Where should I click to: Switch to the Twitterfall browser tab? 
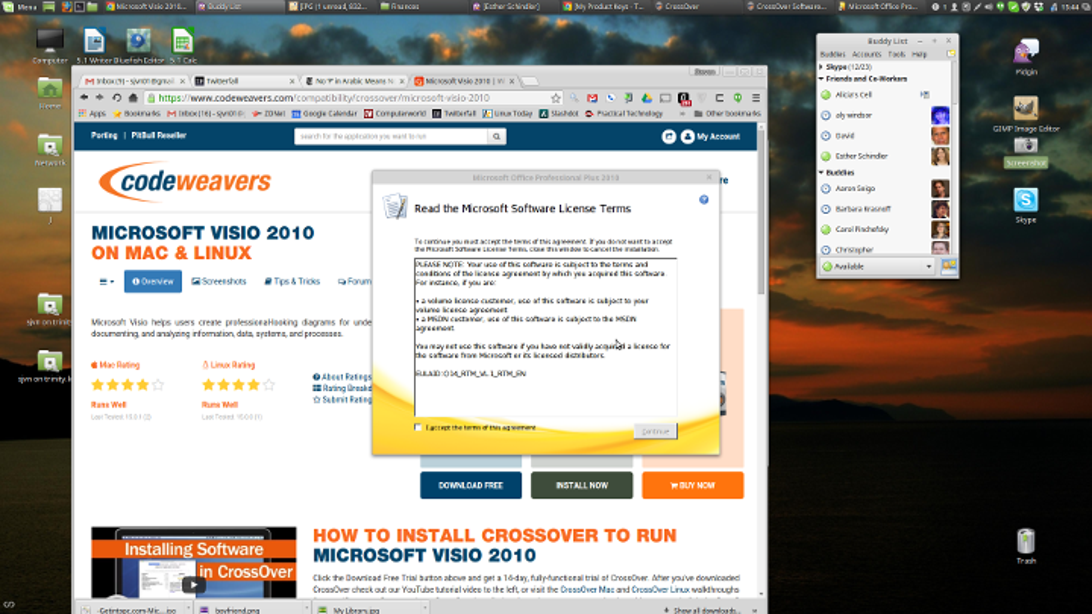[x=244, y=81]
